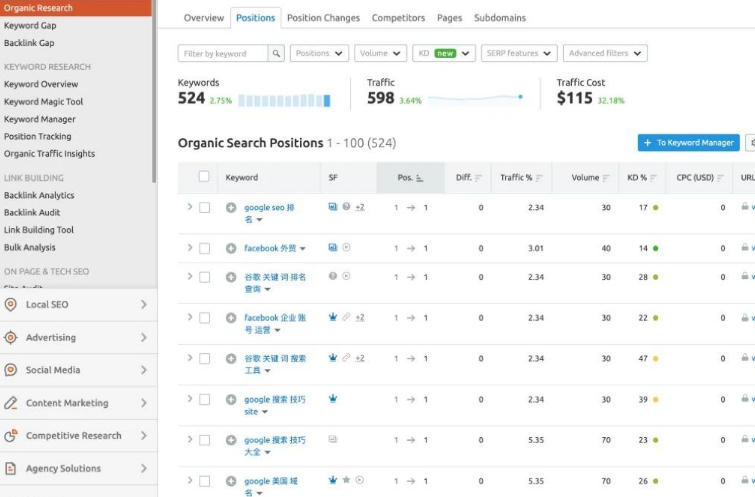Add 'google seo 排名' keyword with plus icon
The height and width of the screenshot is (497, 755).
coord(231,208)
